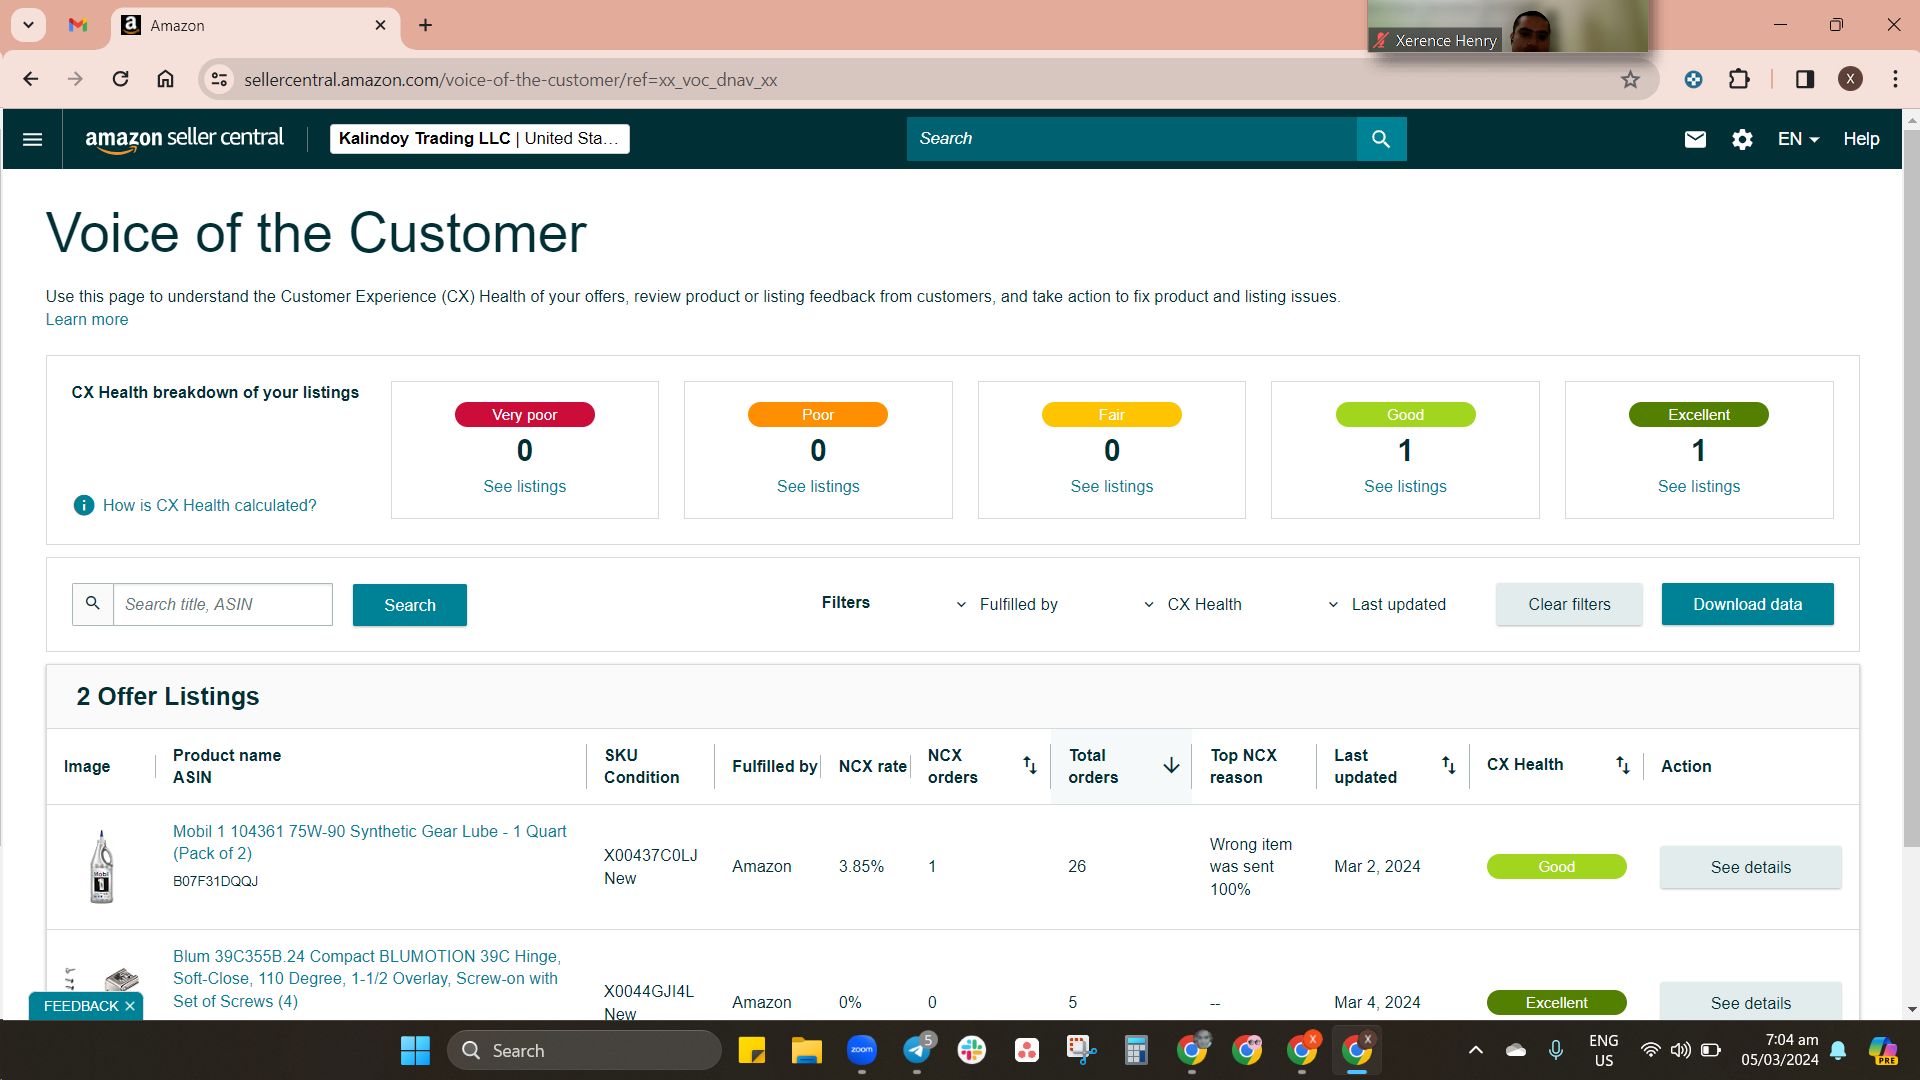Open Snipping Tool from the taskbar
Image resolution: width=1920 pixels, height=1080 pixels.
[1081, 1050]
